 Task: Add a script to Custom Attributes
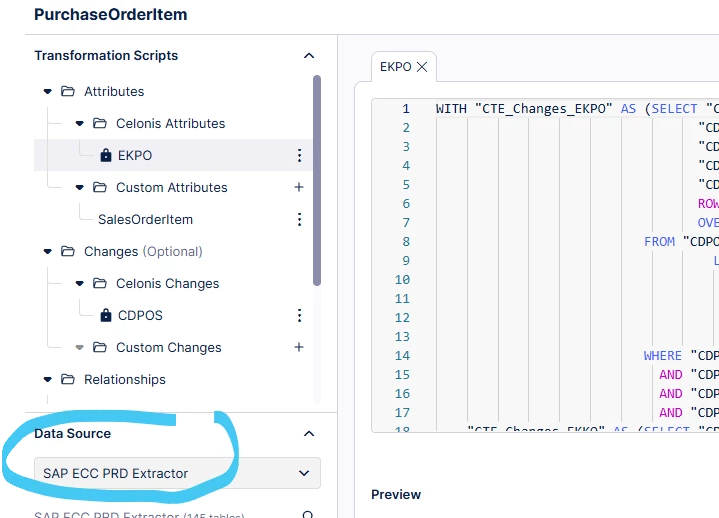click(299, 187)
